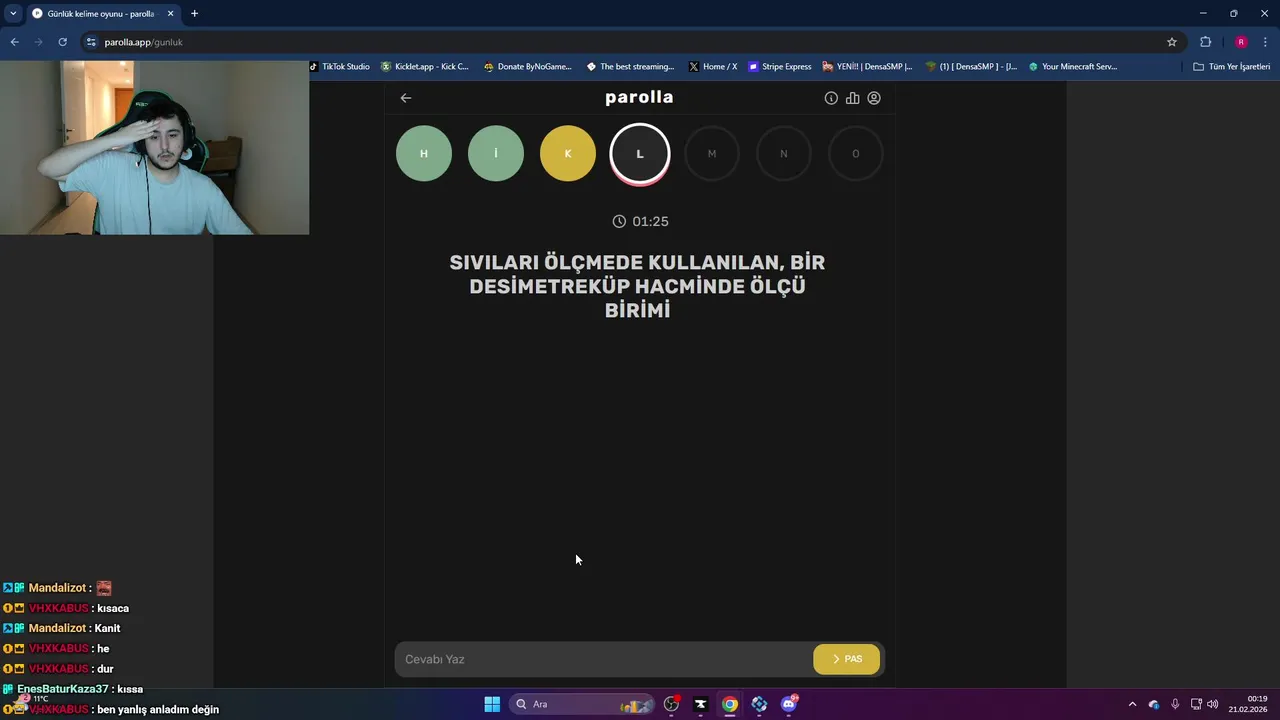This screenshot has width=1280, height=720.
Task: Open the network tray icon
Action: click(1196, 704)
